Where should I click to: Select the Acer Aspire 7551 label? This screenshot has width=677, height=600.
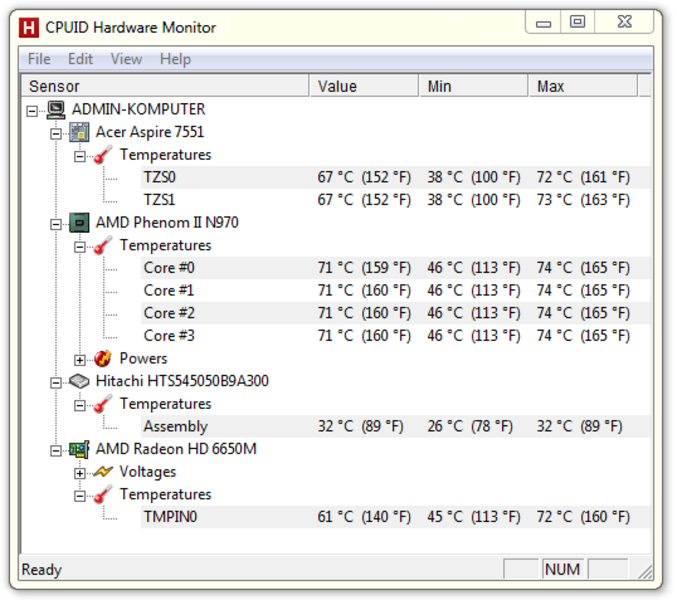point(150,132)
